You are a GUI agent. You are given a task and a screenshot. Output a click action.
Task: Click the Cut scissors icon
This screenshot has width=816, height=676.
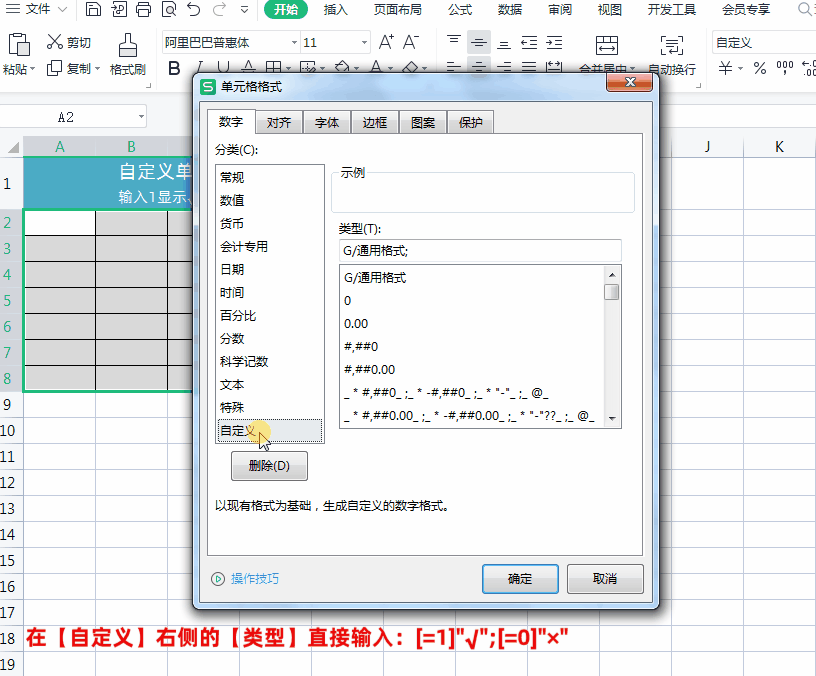54,42
